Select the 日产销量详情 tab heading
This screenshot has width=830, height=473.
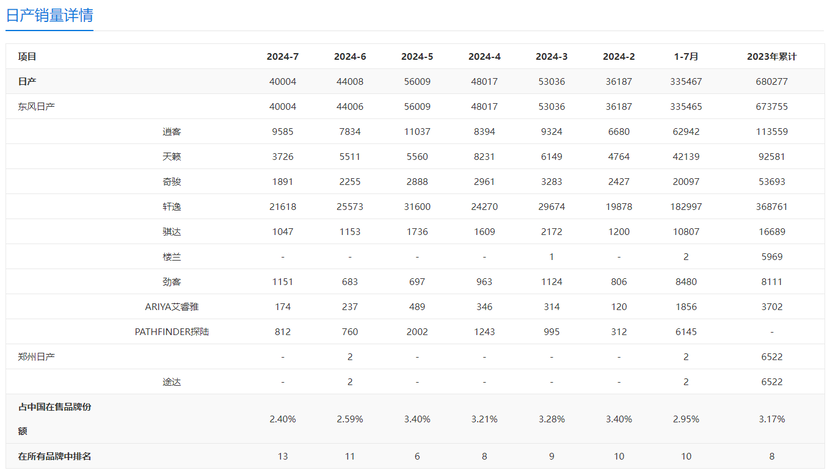click(x=49, y=15)
